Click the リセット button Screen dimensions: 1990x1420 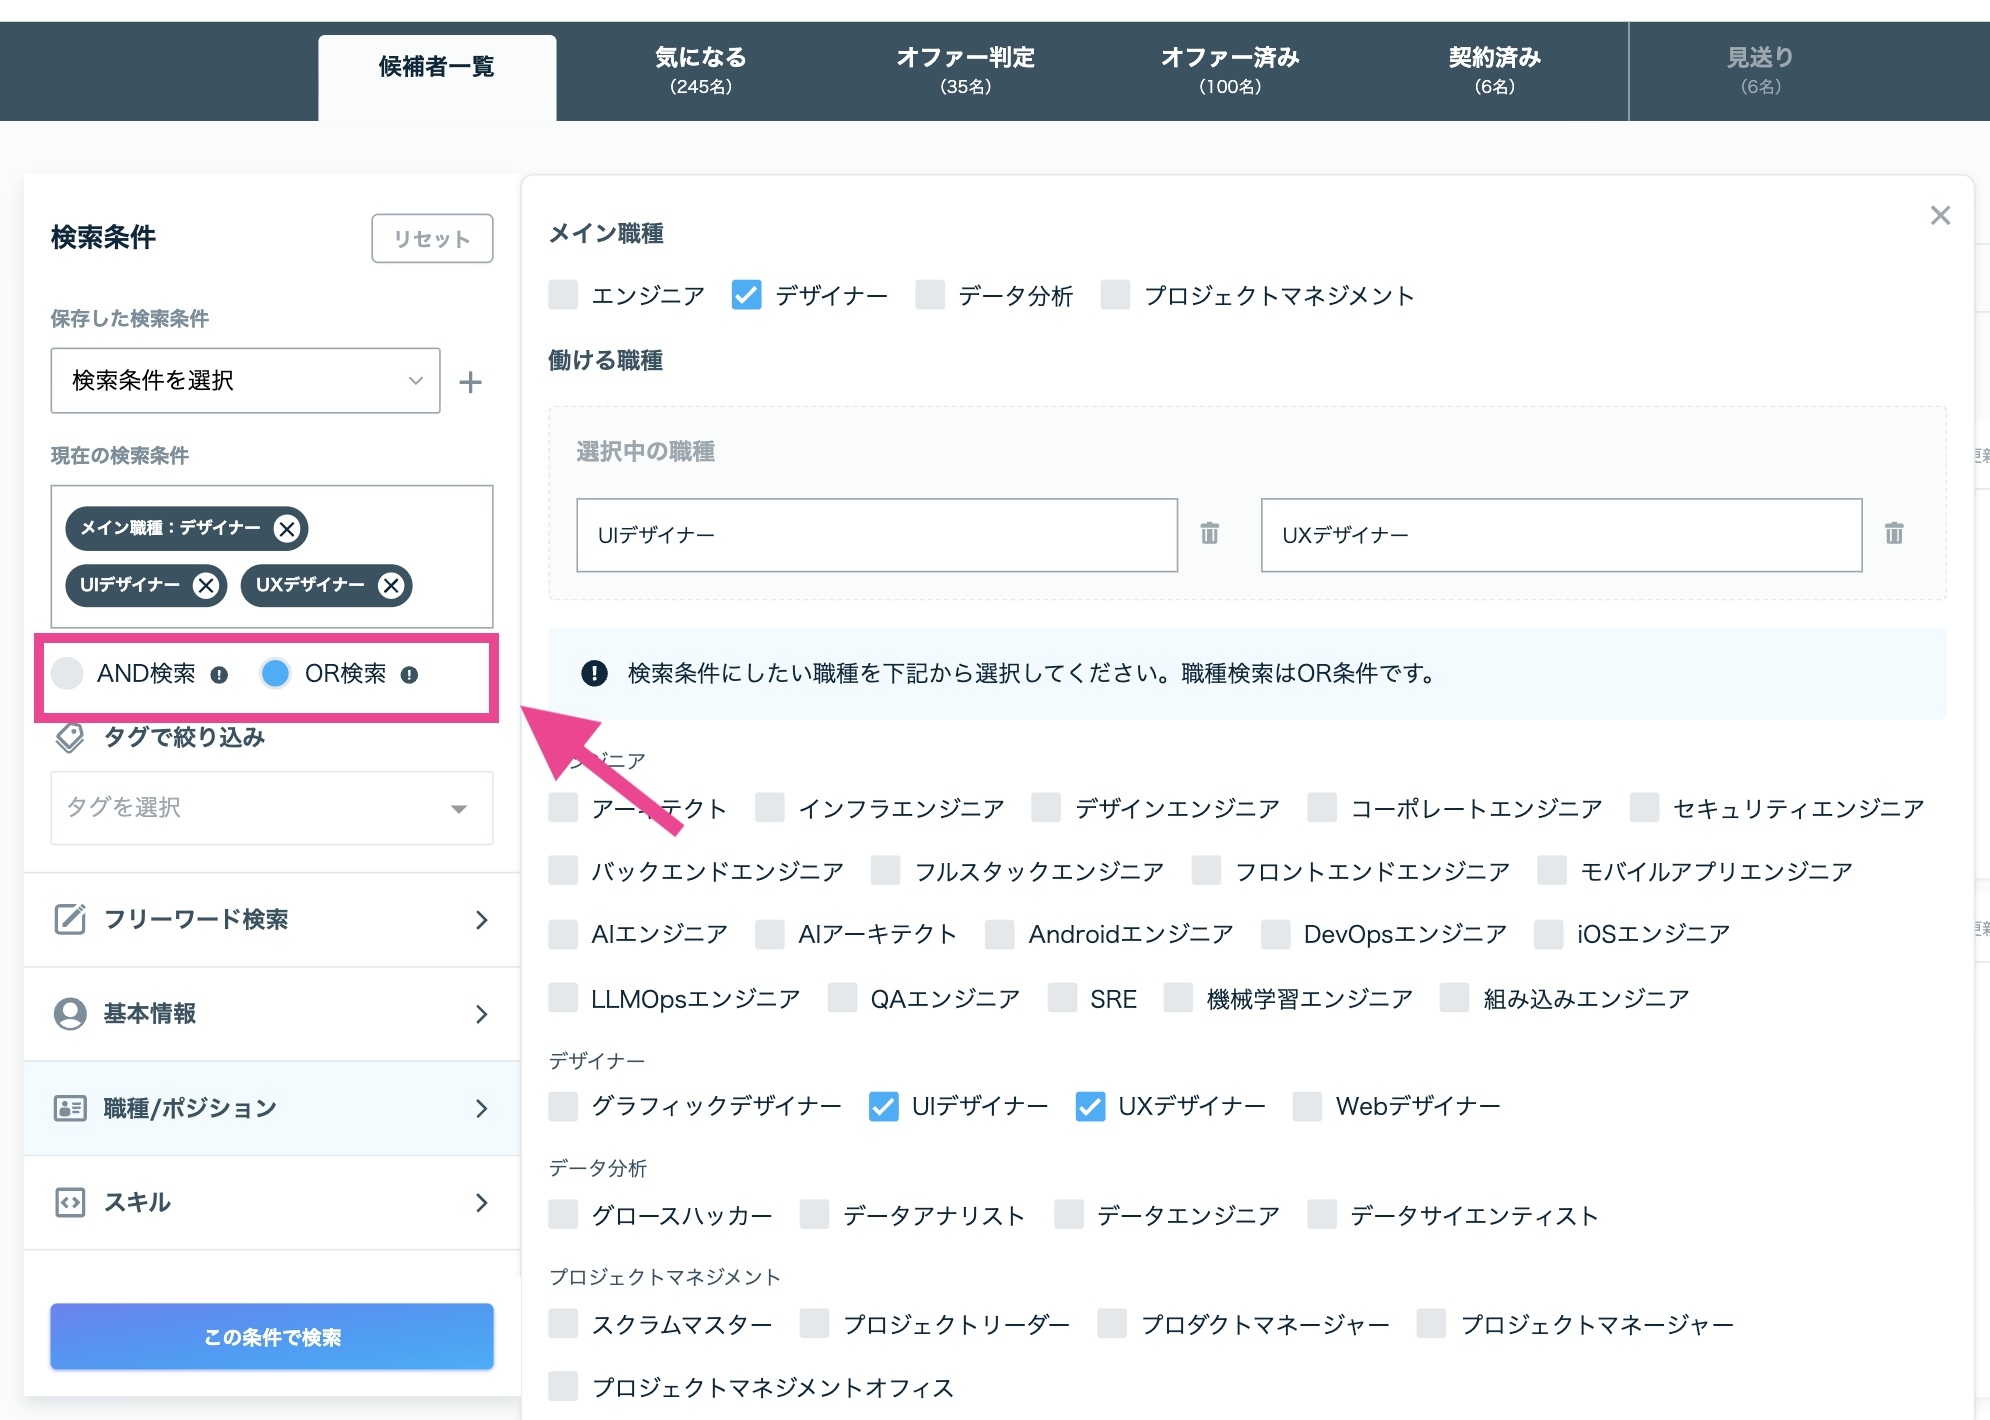click(x=432, y=238)
